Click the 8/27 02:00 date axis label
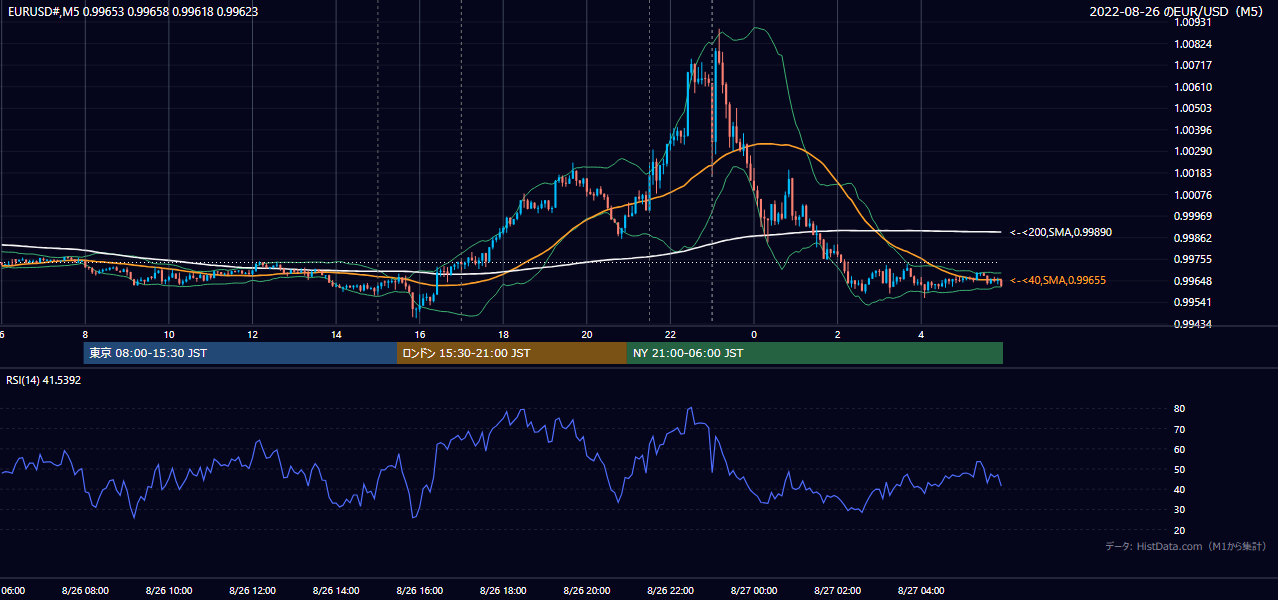This screenshot has width=1278, height=600. 838,591
